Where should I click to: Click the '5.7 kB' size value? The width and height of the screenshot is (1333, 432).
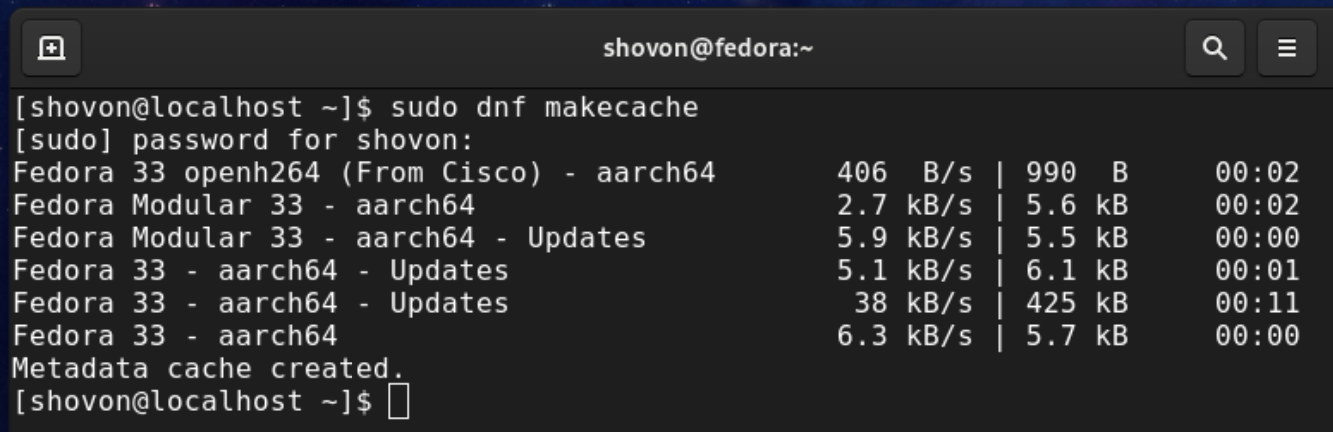pos(1076,336)
